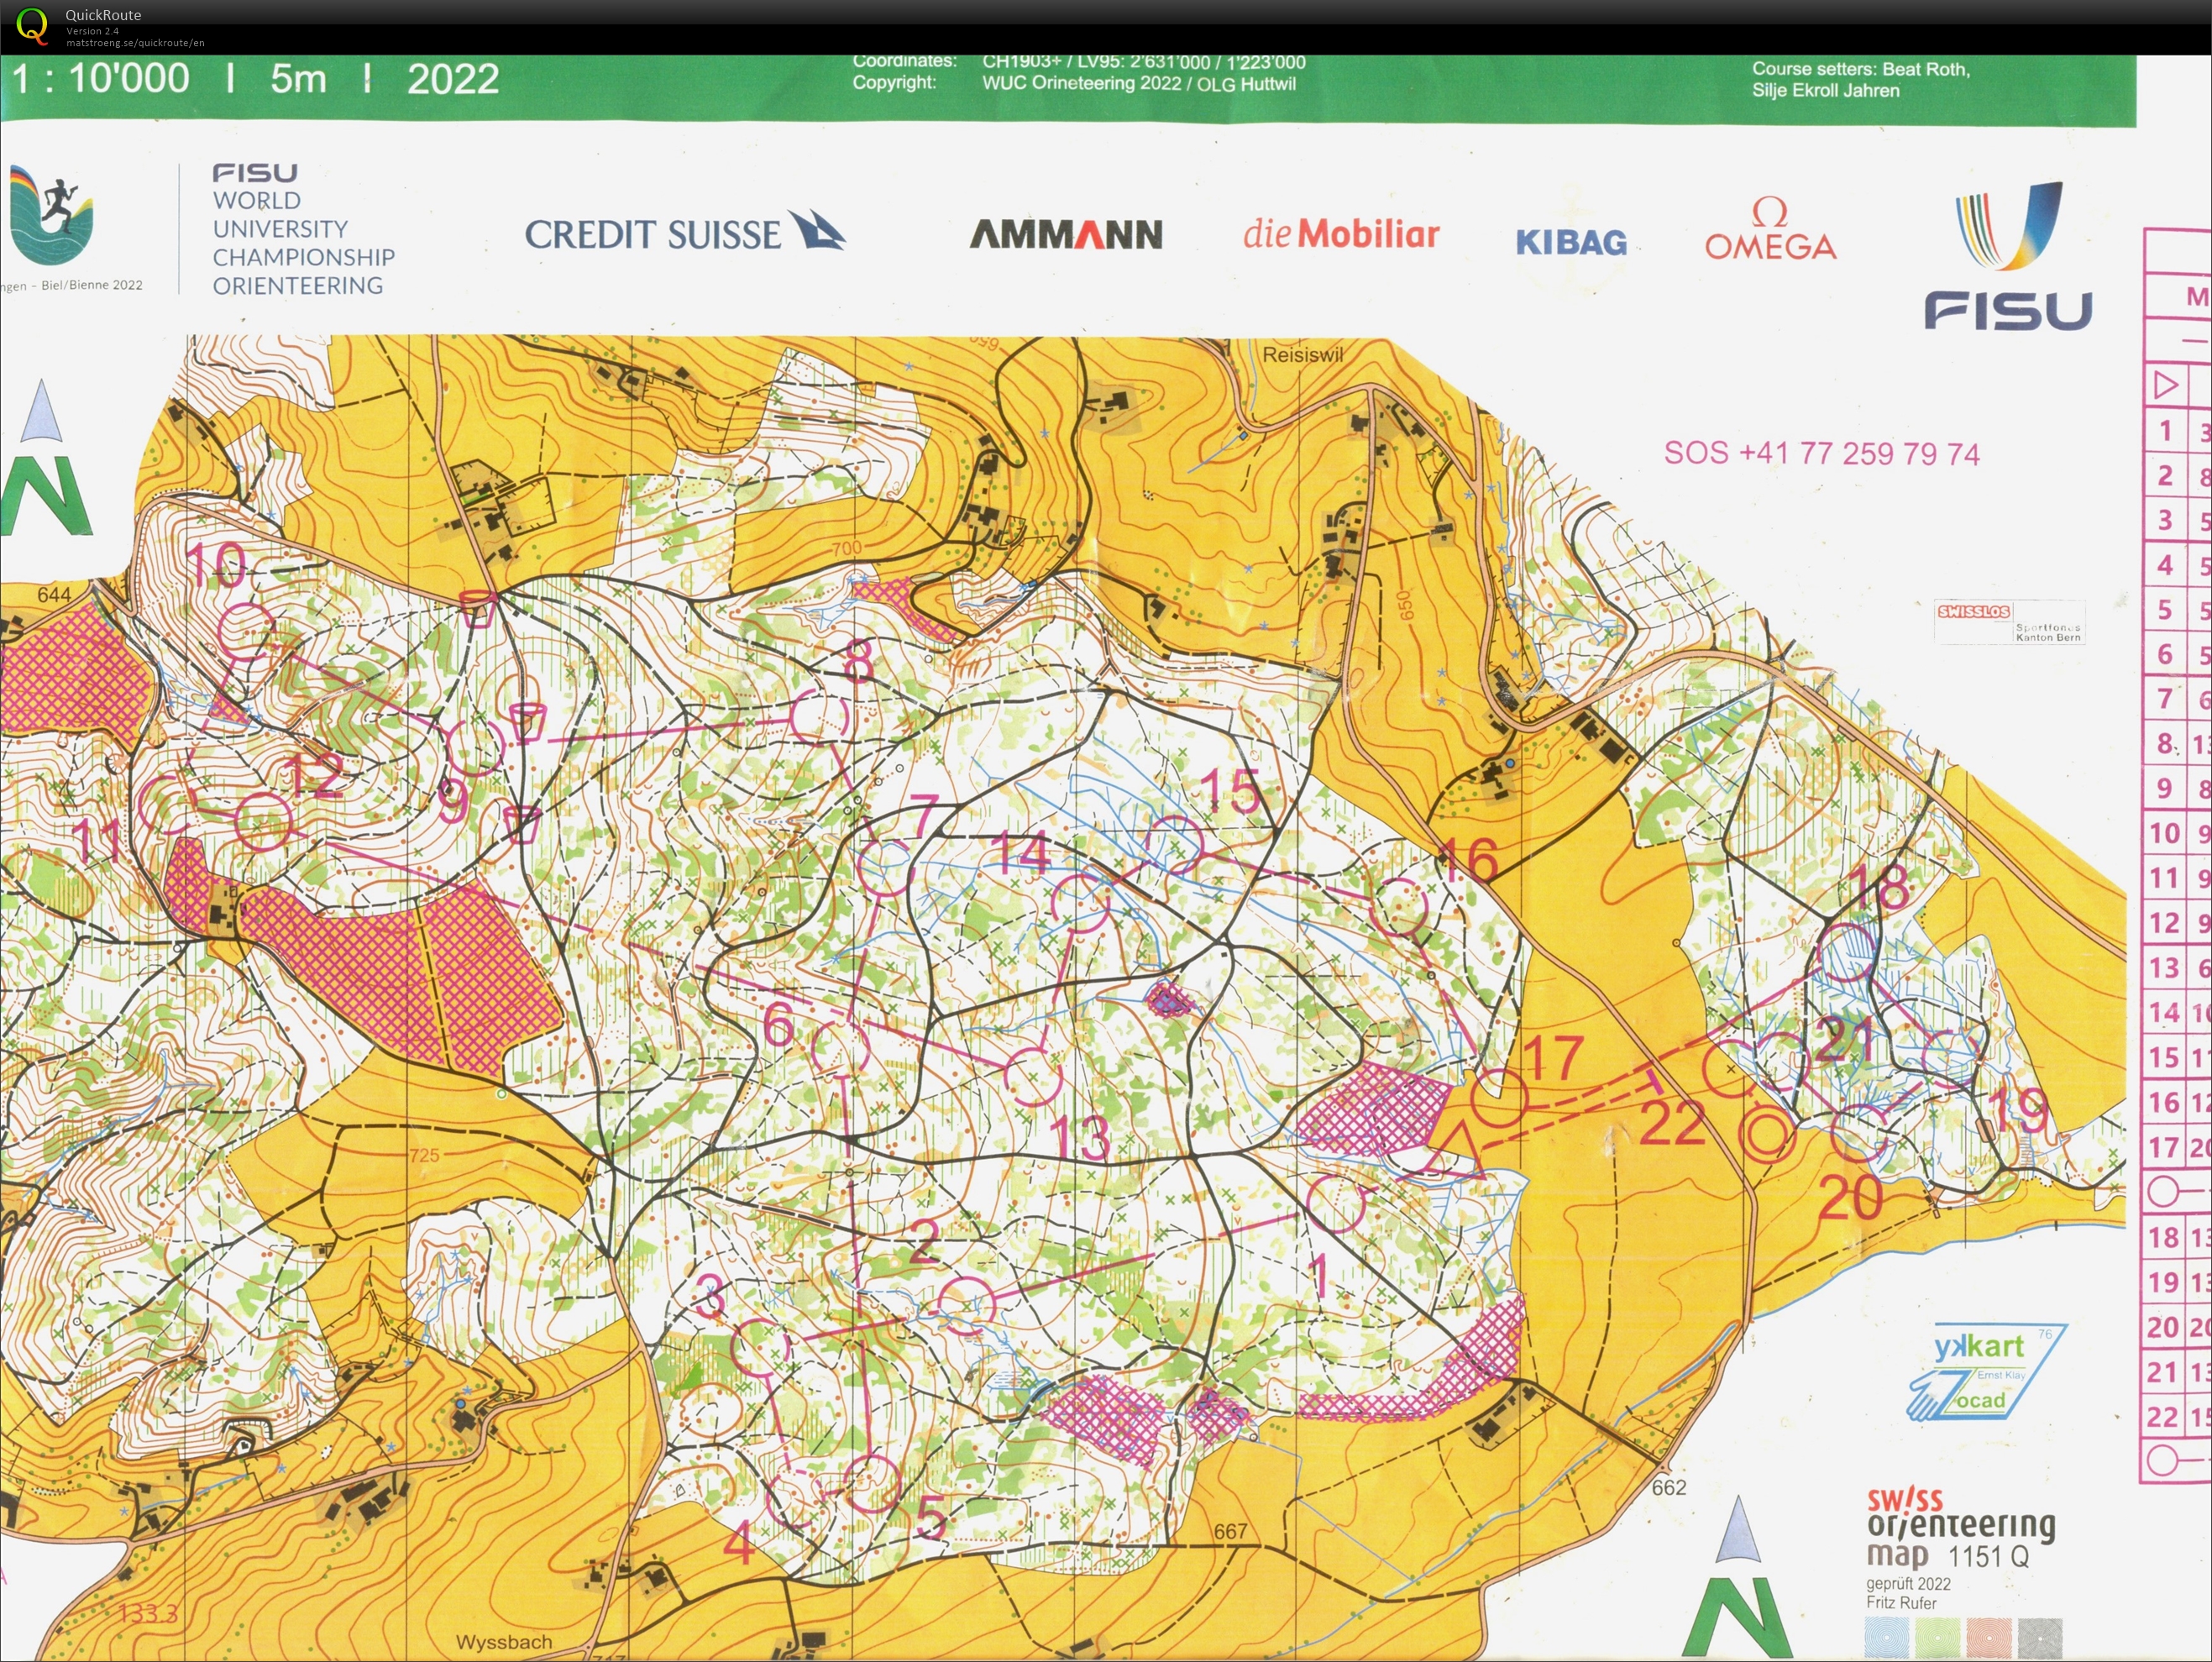Click control circle 8 on the map
This screenshot has height=1662, width=2212.
pos(819,717)
